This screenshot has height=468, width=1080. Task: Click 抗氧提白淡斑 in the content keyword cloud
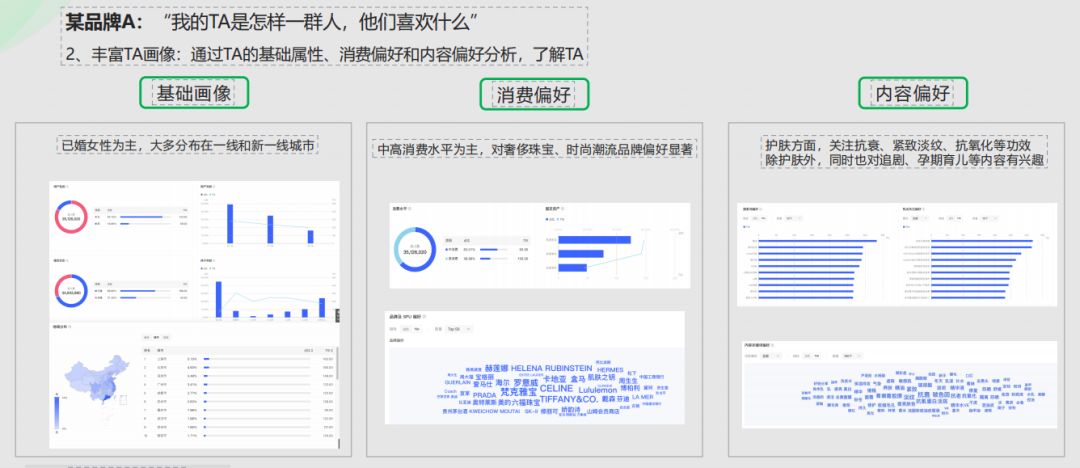(932, 401)
